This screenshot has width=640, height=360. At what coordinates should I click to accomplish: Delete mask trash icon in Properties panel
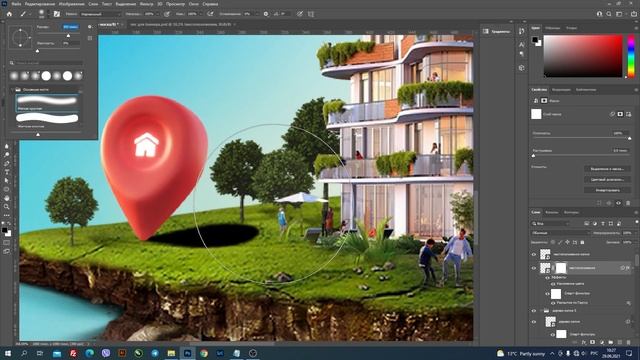(x=628, y=203)
